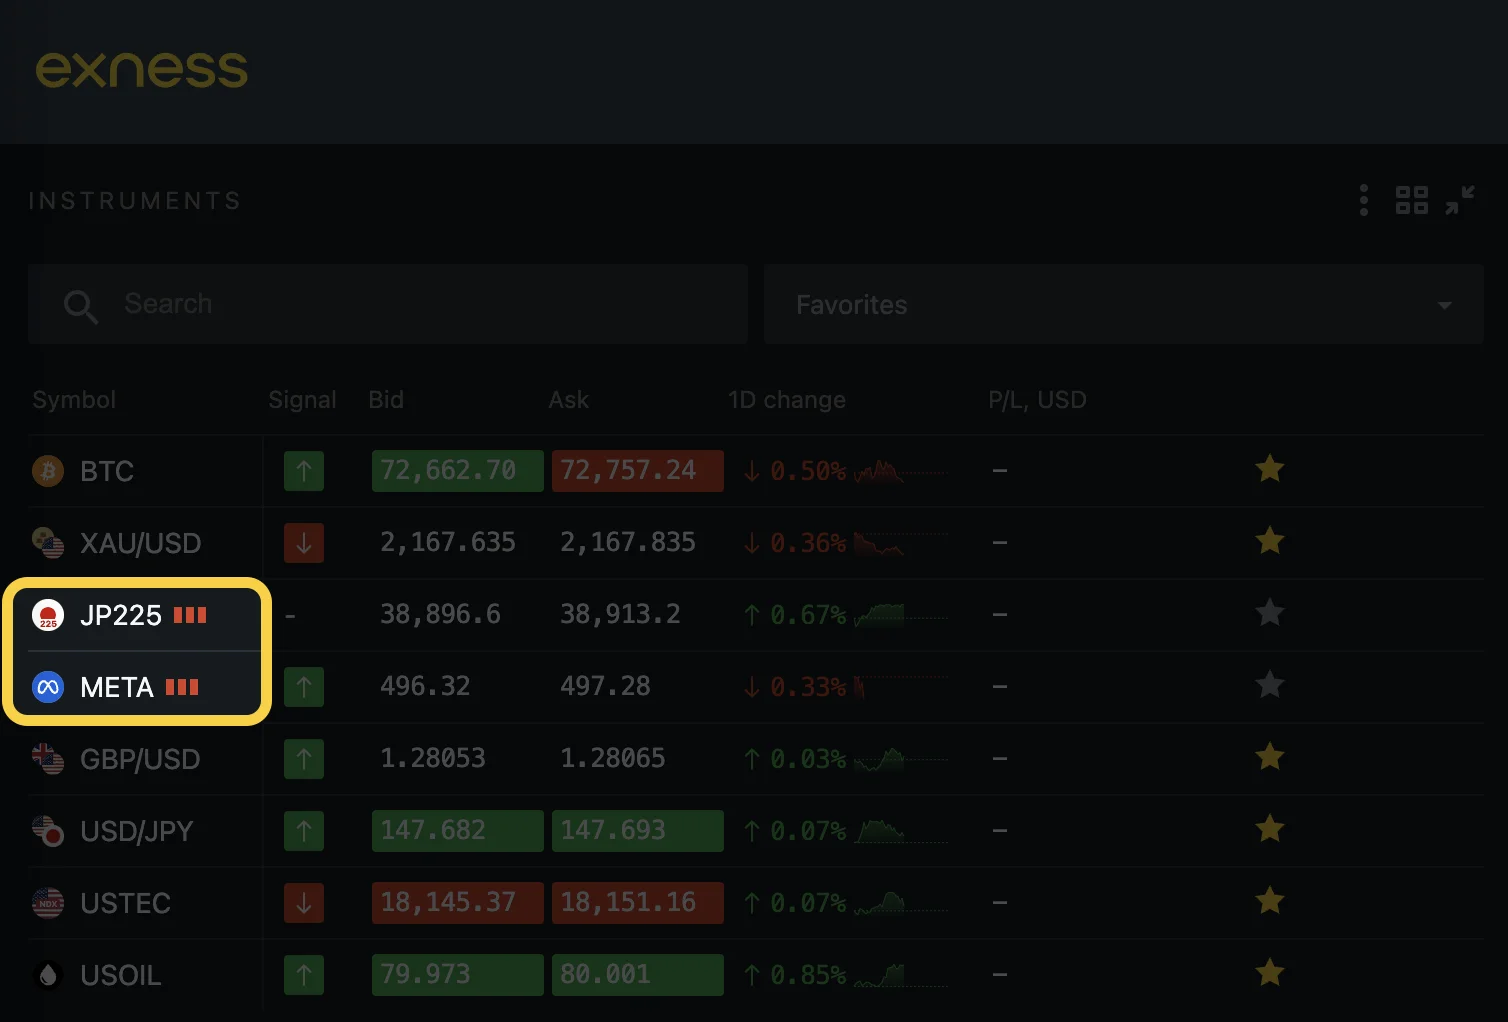Open the Favorites dropdown
1508x1022 pixels.
(1124, 304)
